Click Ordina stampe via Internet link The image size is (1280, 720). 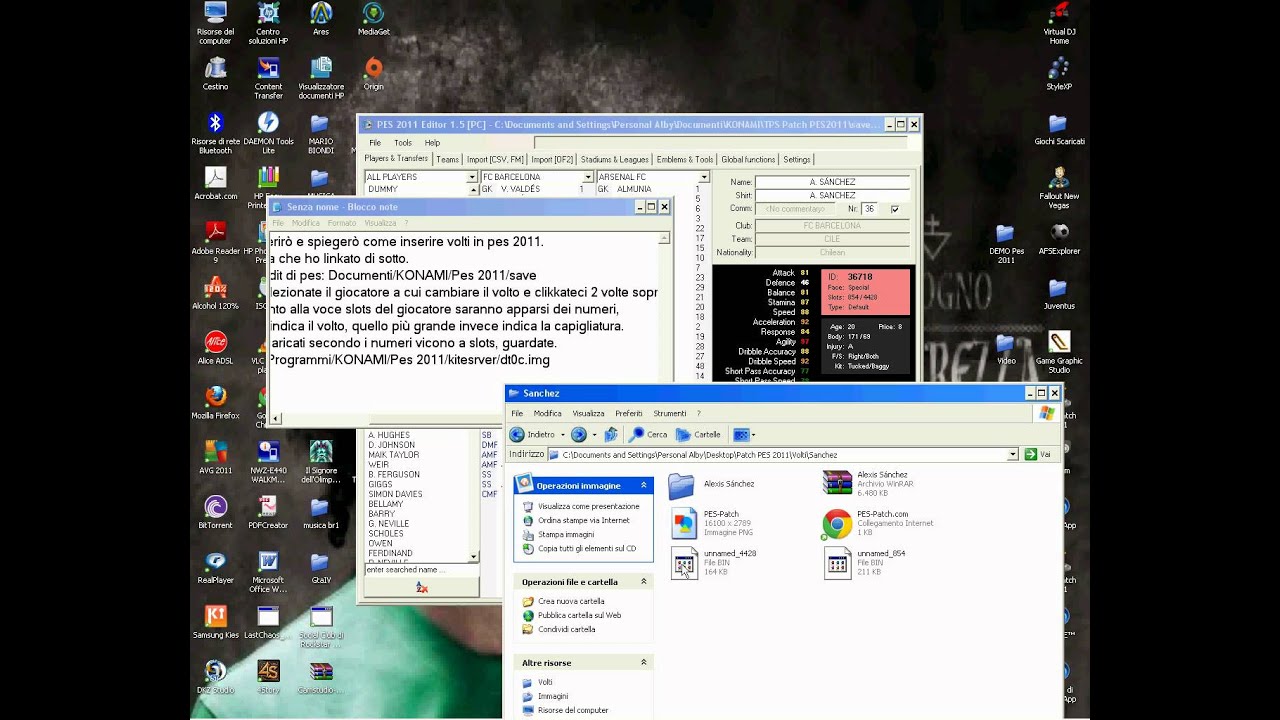[x=584, y=520]
